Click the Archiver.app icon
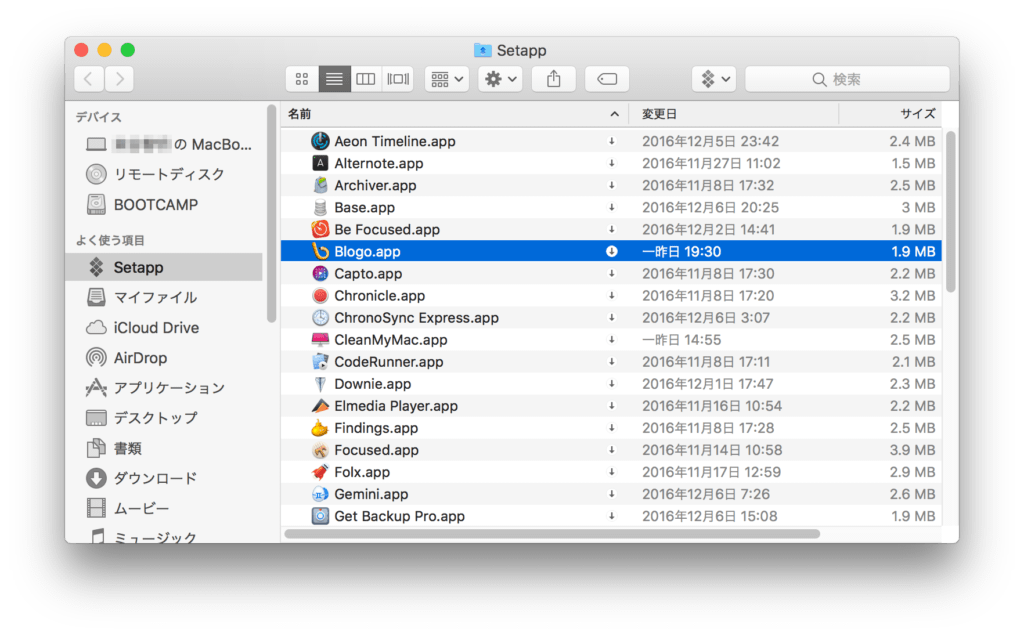 [x=320, y=185]
